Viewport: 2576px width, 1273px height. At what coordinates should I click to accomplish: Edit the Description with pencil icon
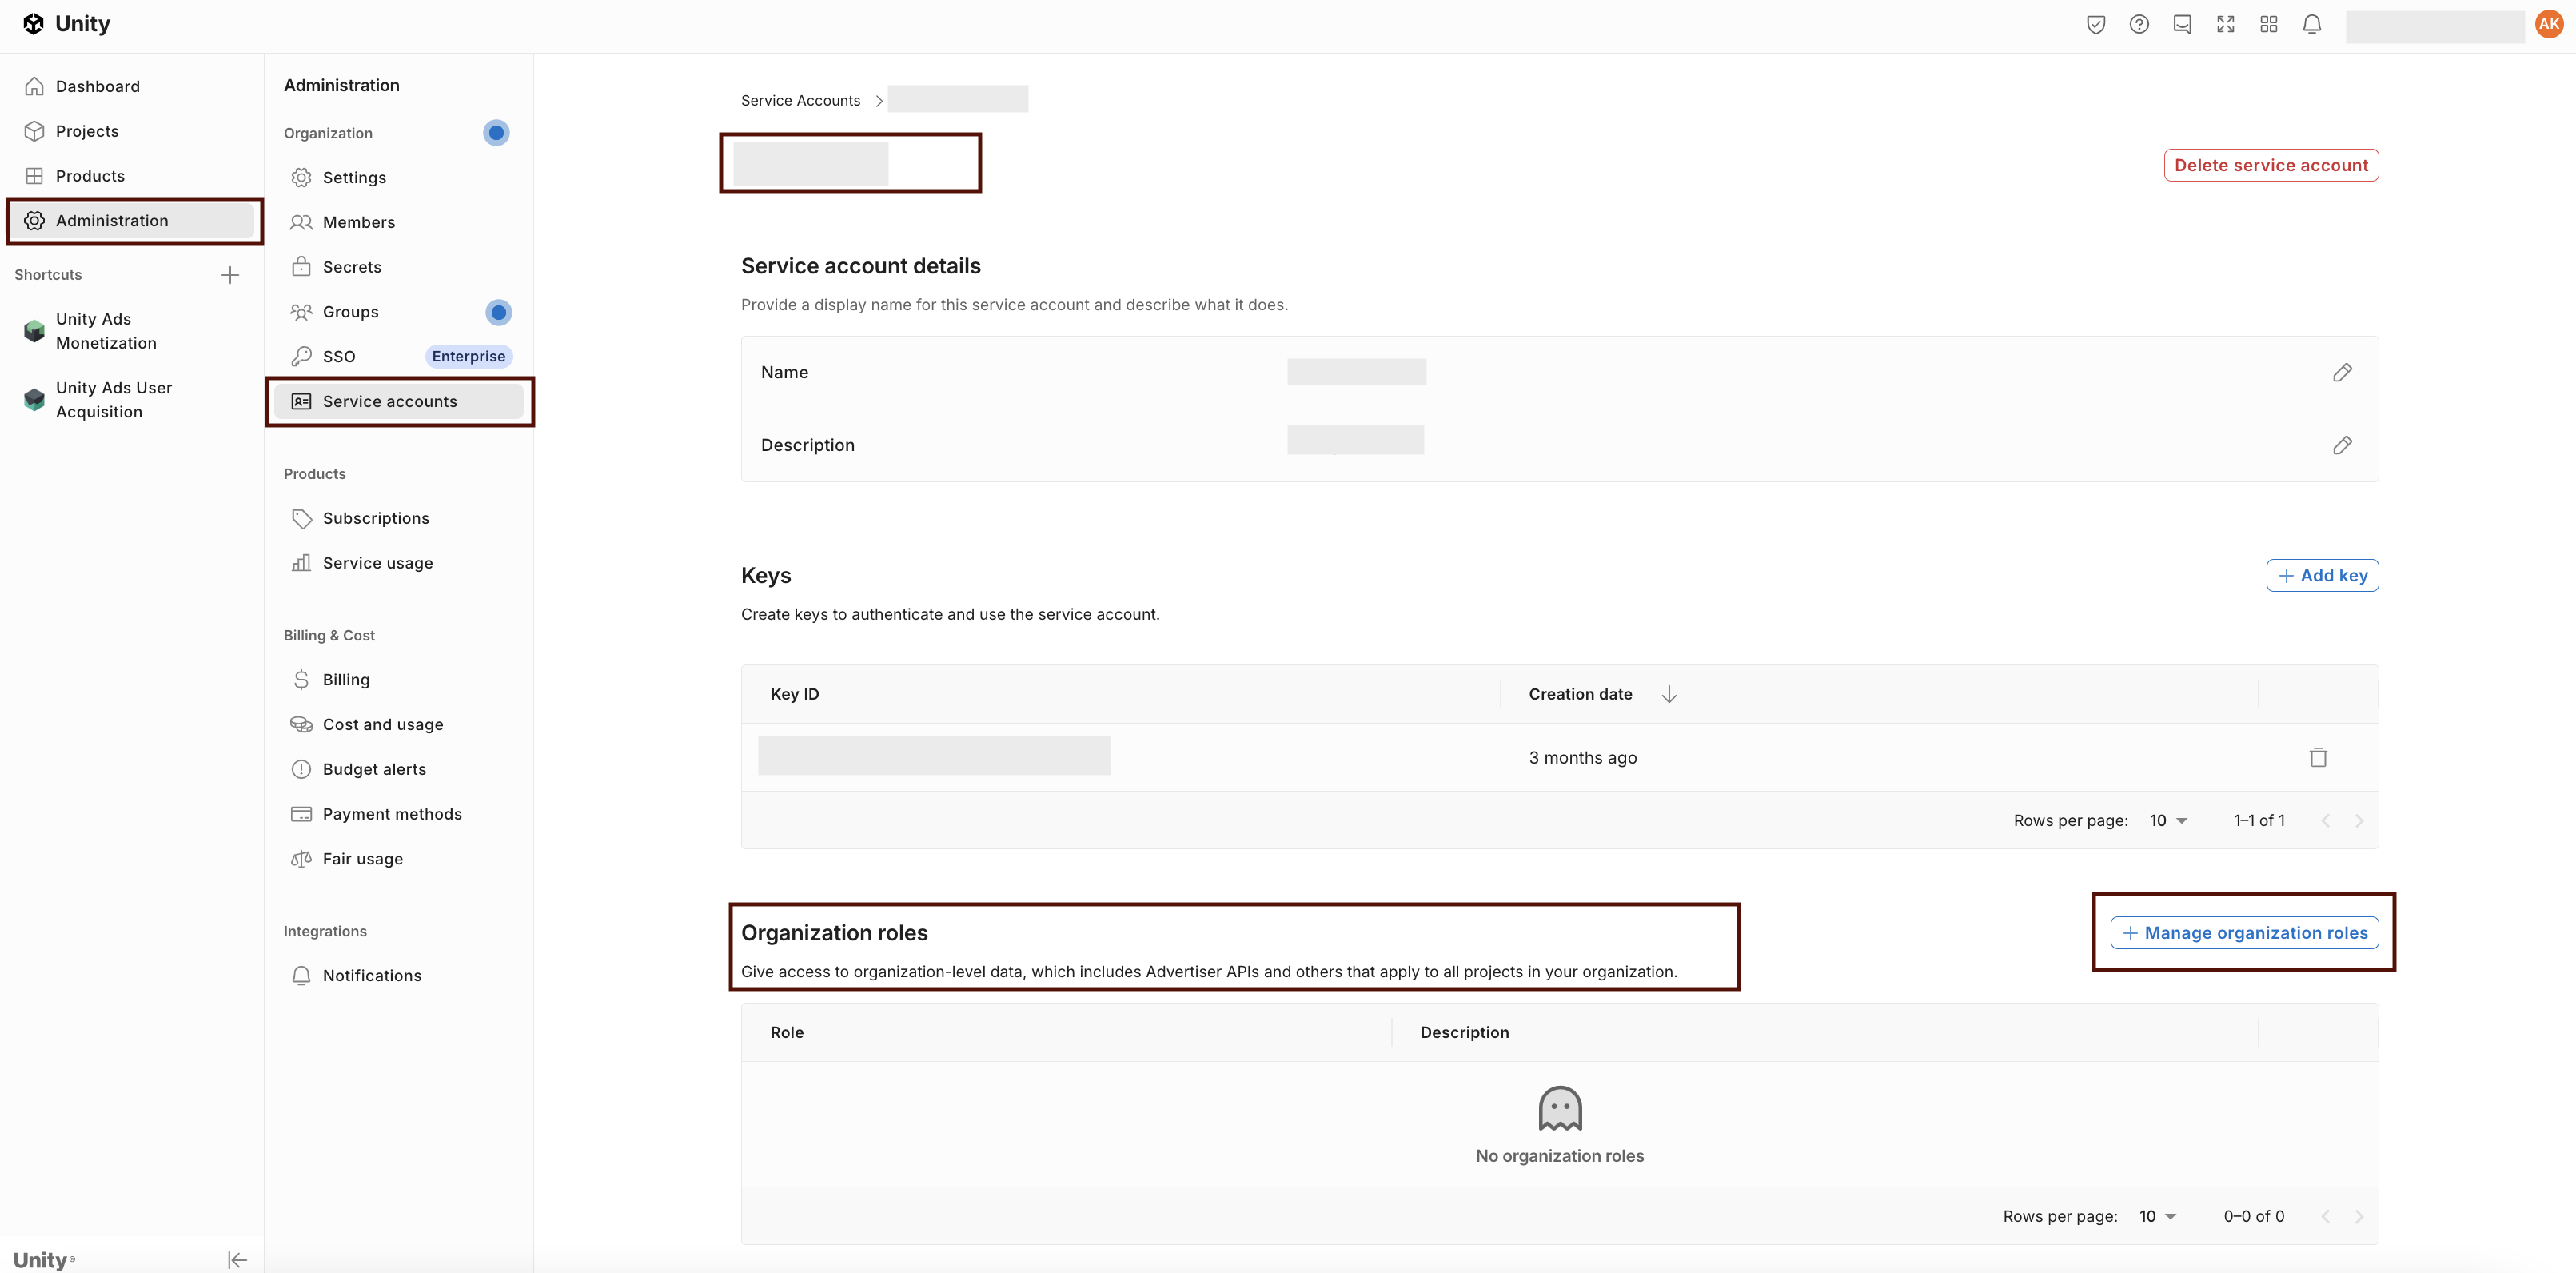[2342, 445]
